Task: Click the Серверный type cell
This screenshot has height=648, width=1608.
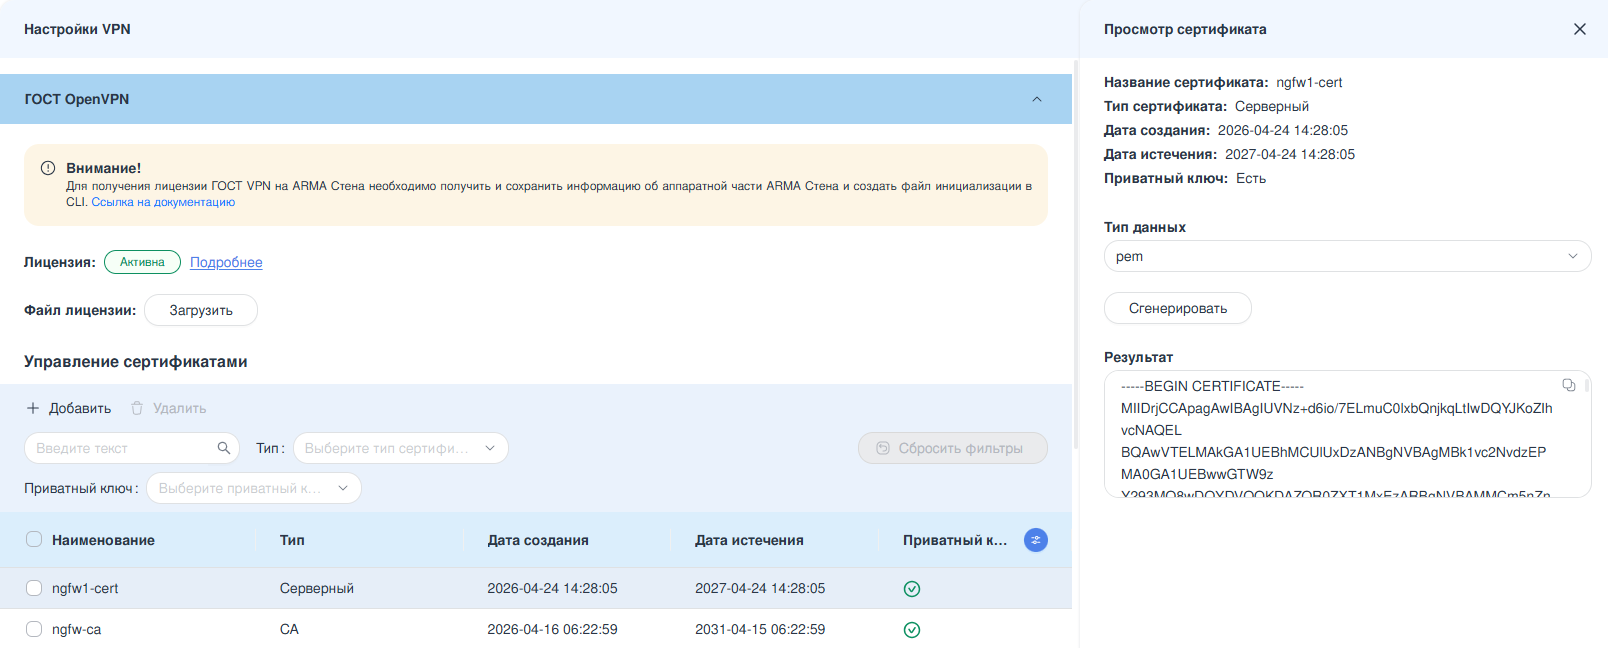Action: tap(317, 588)
